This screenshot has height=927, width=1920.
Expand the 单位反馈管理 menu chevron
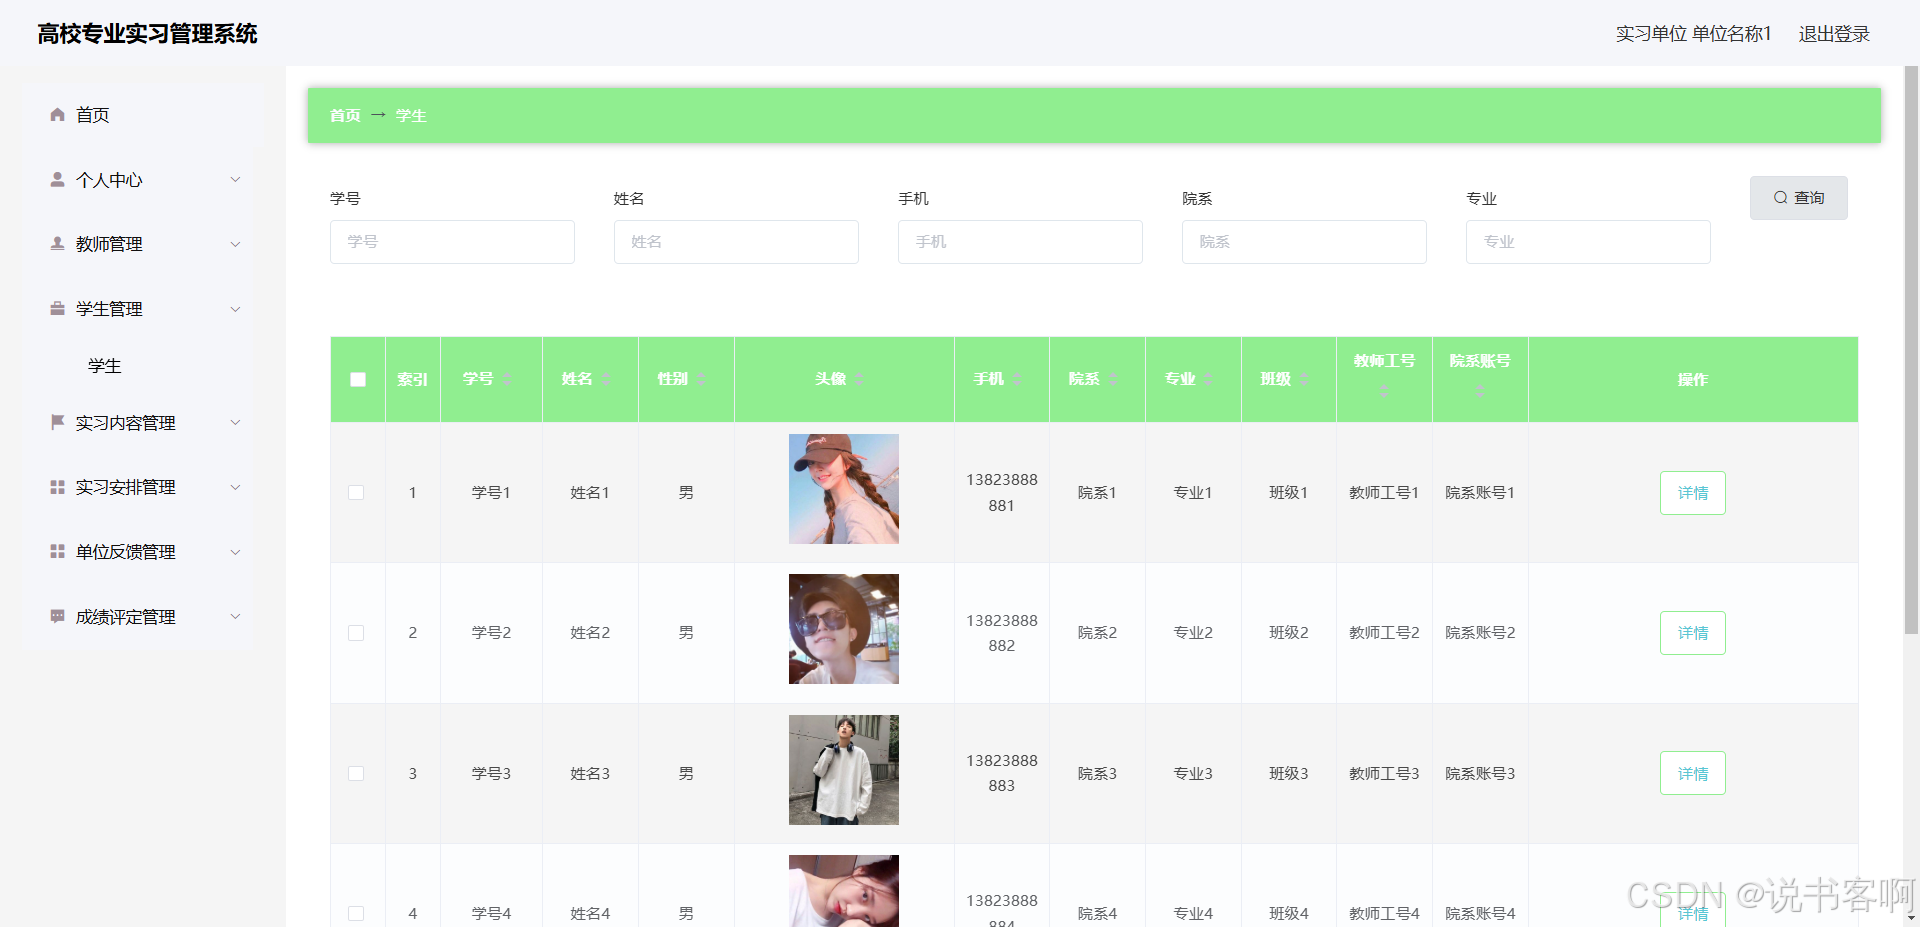235,552
